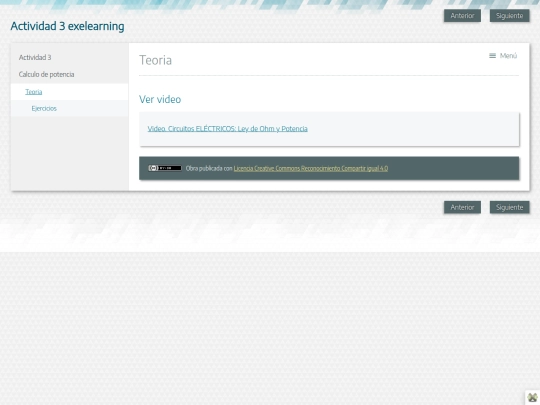The width and height of the screenshot is (540, 405).
Task: Click the Teoria page heading
Action: pos(155,60)
